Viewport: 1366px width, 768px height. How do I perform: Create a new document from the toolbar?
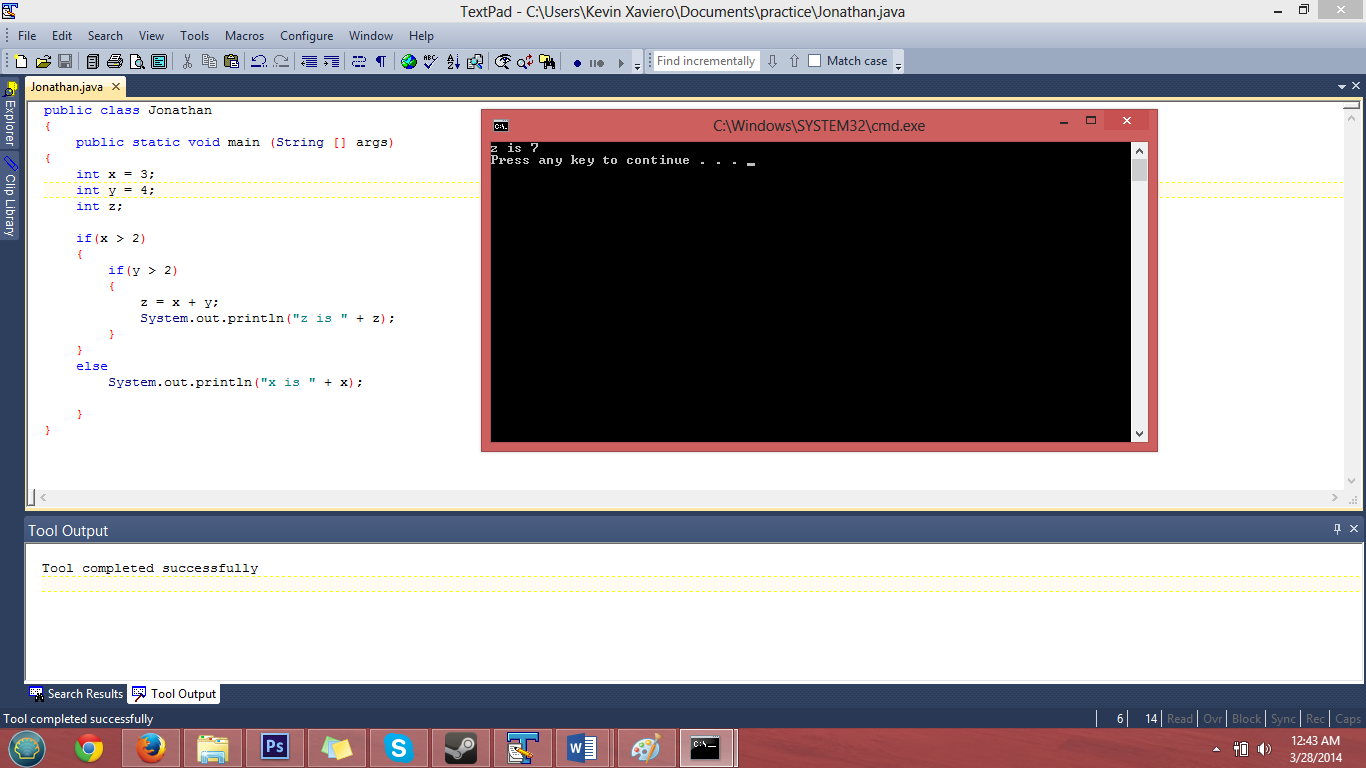point(21,61)
